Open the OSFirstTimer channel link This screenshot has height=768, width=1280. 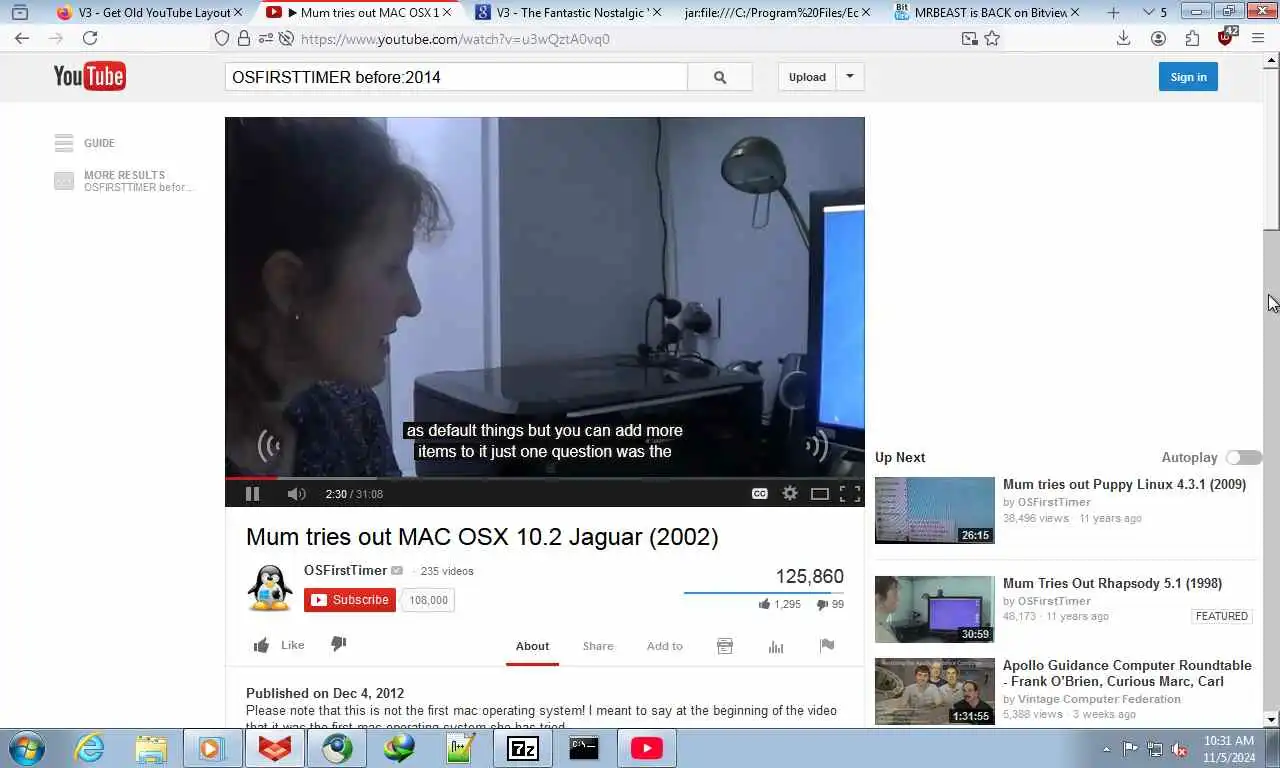(x=345, y=570)
